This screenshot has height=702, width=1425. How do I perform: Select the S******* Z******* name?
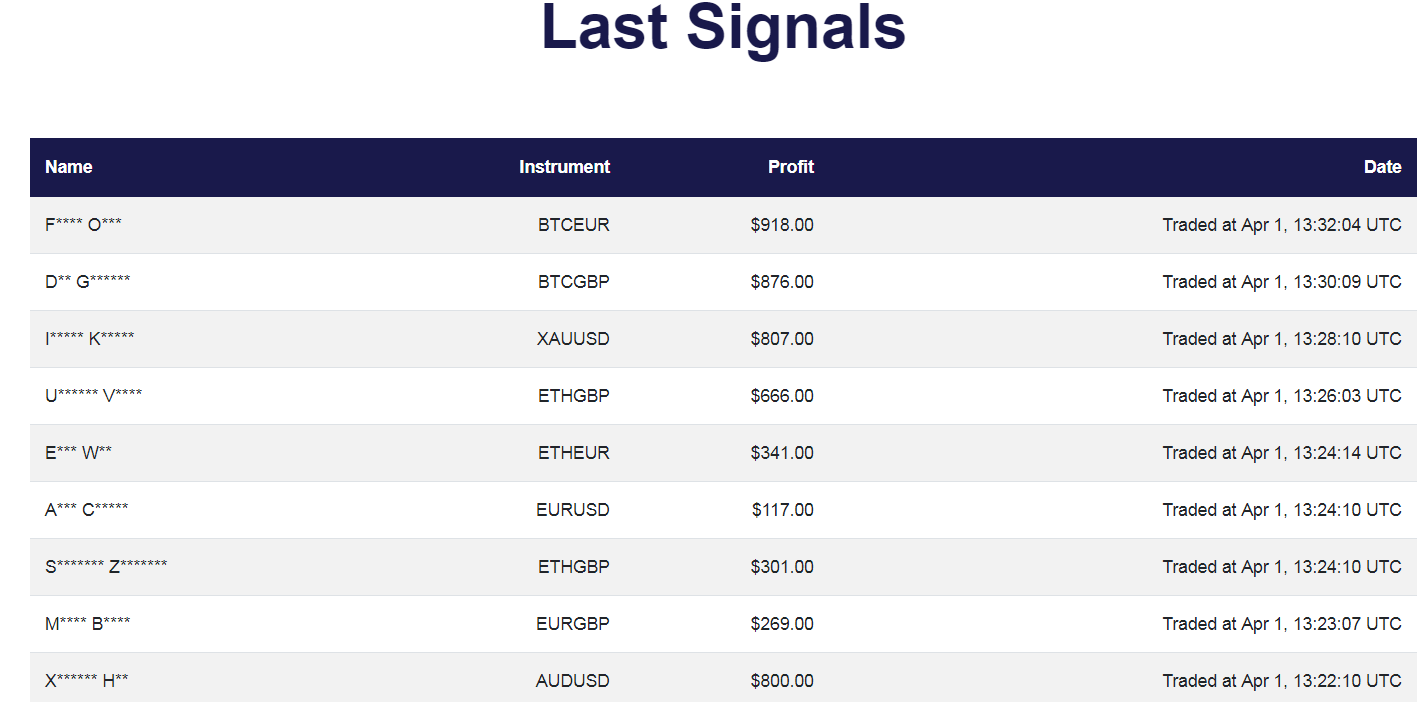pyautogui.click(x=106, y=567)
